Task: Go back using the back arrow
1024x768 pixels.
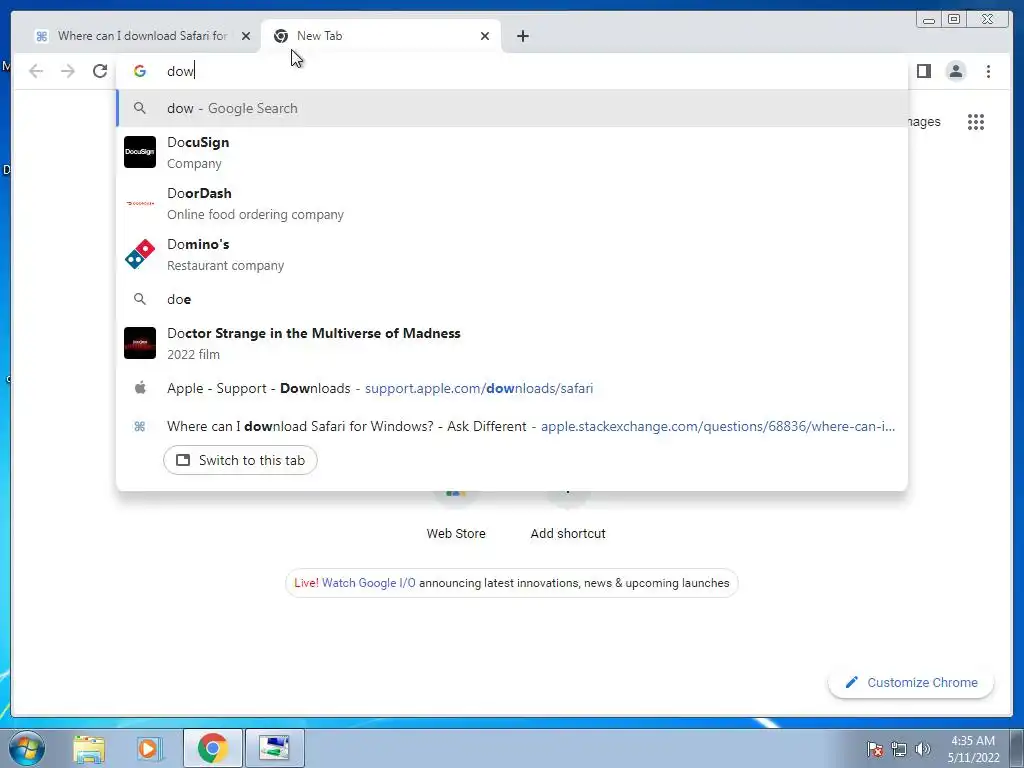Action: pos(36,71)
